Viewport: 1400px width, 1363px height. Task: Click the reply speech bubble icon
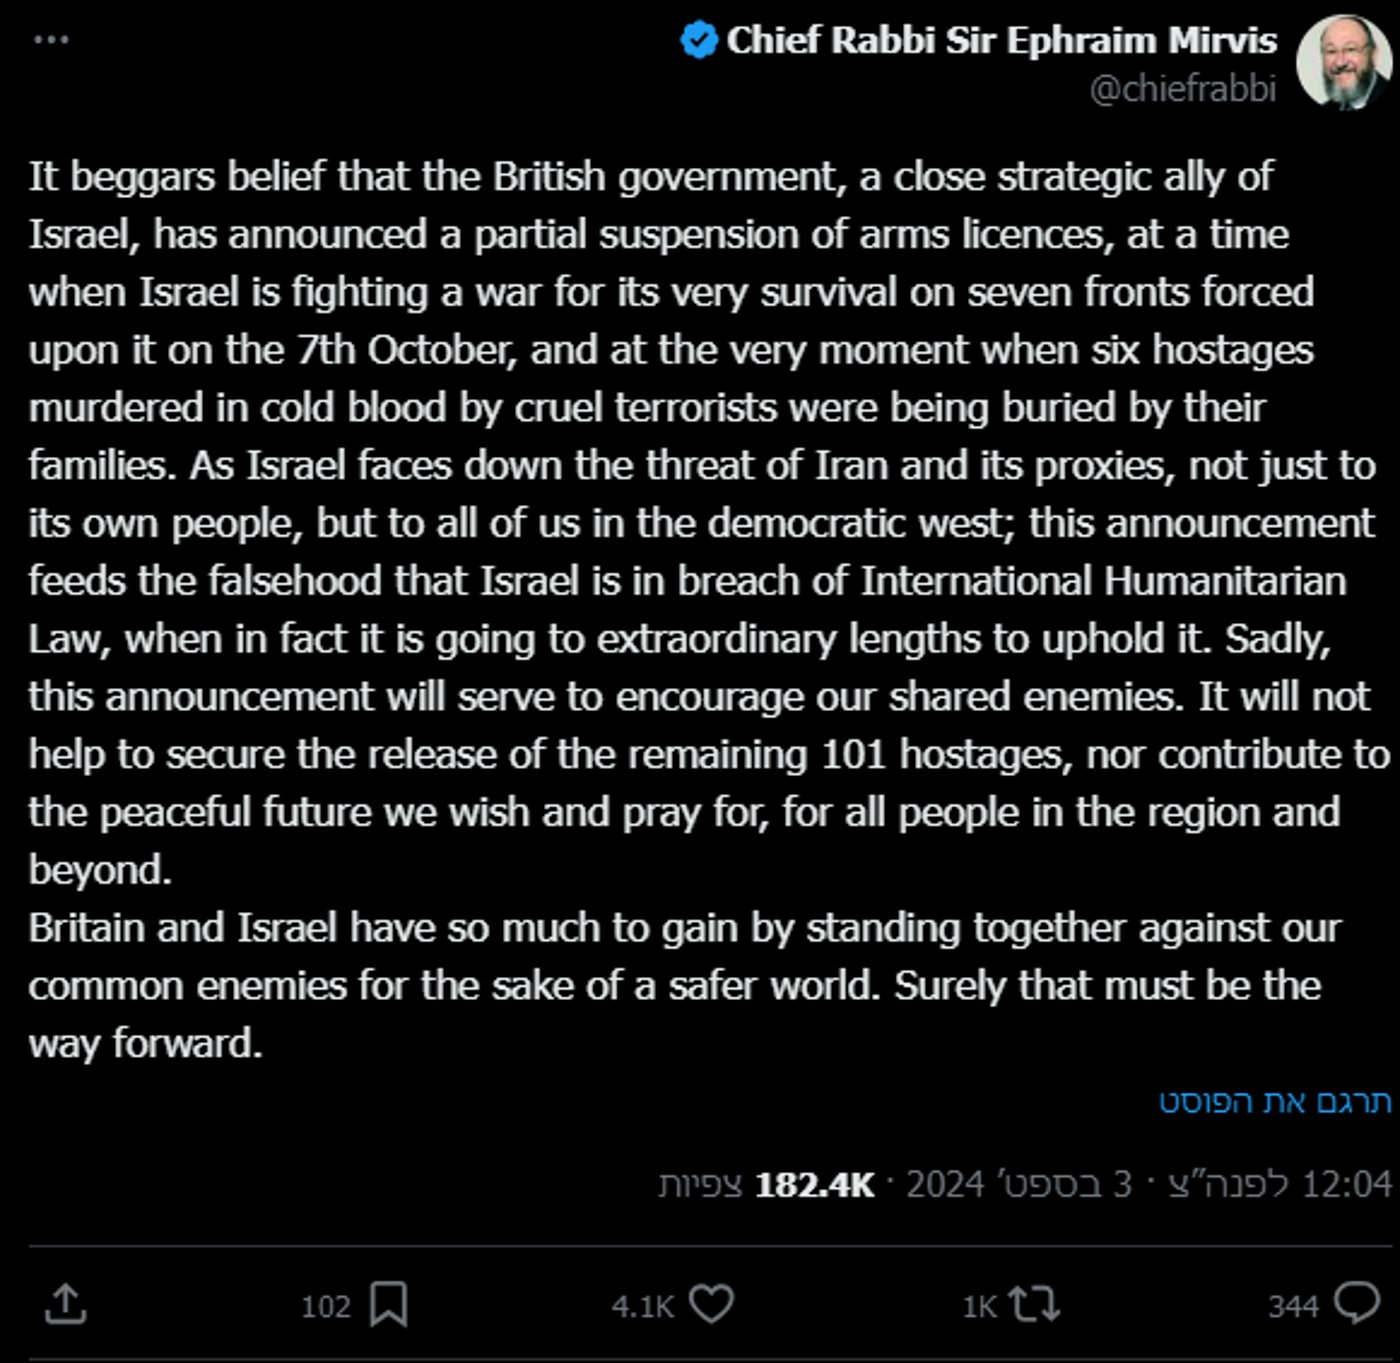tap(1358, 1304)
